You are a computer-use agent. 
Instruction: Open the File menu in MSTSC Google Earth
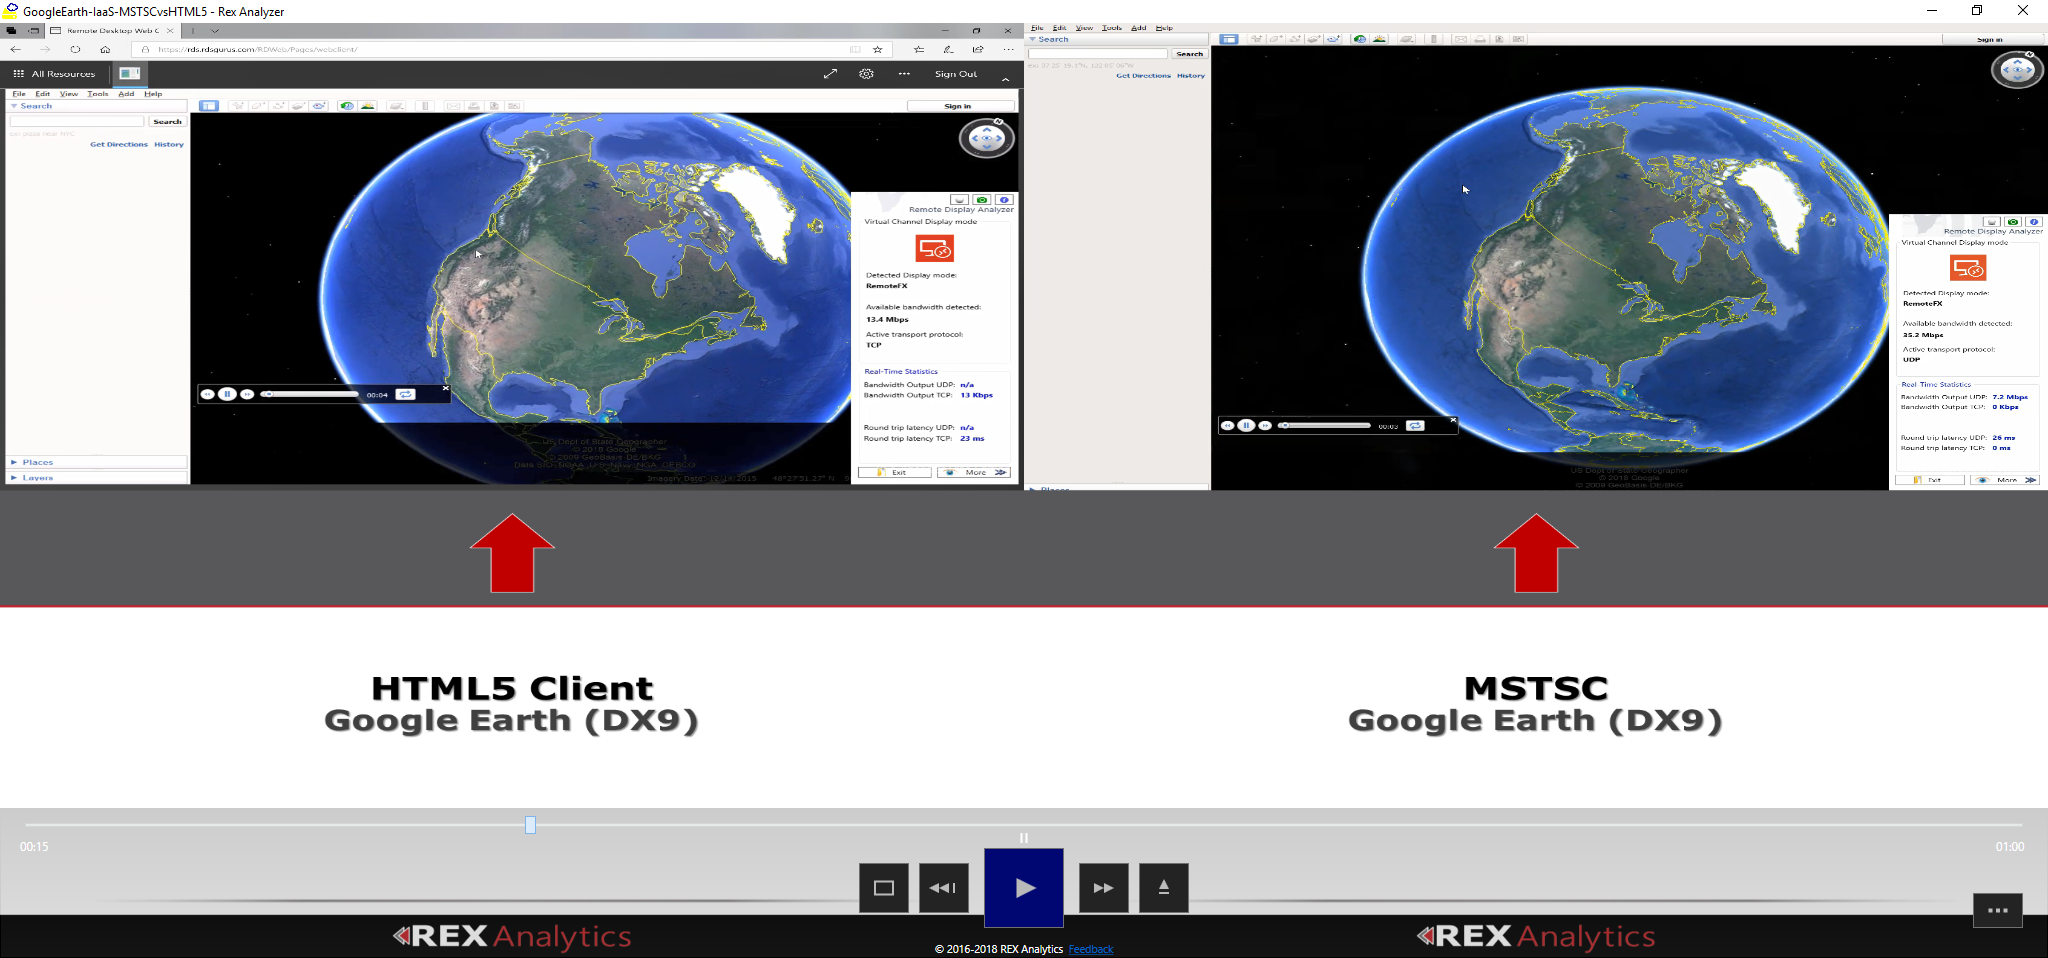1037,28
